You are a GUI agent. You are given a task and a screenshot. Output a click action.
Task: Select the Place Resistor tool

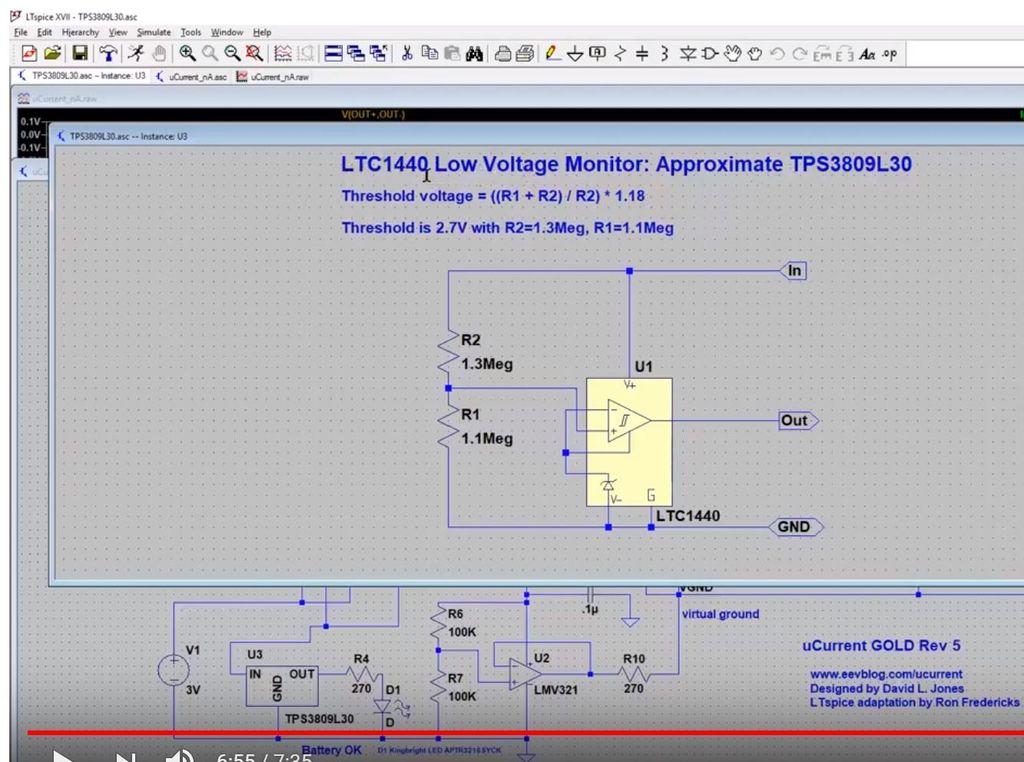[620, 54]
